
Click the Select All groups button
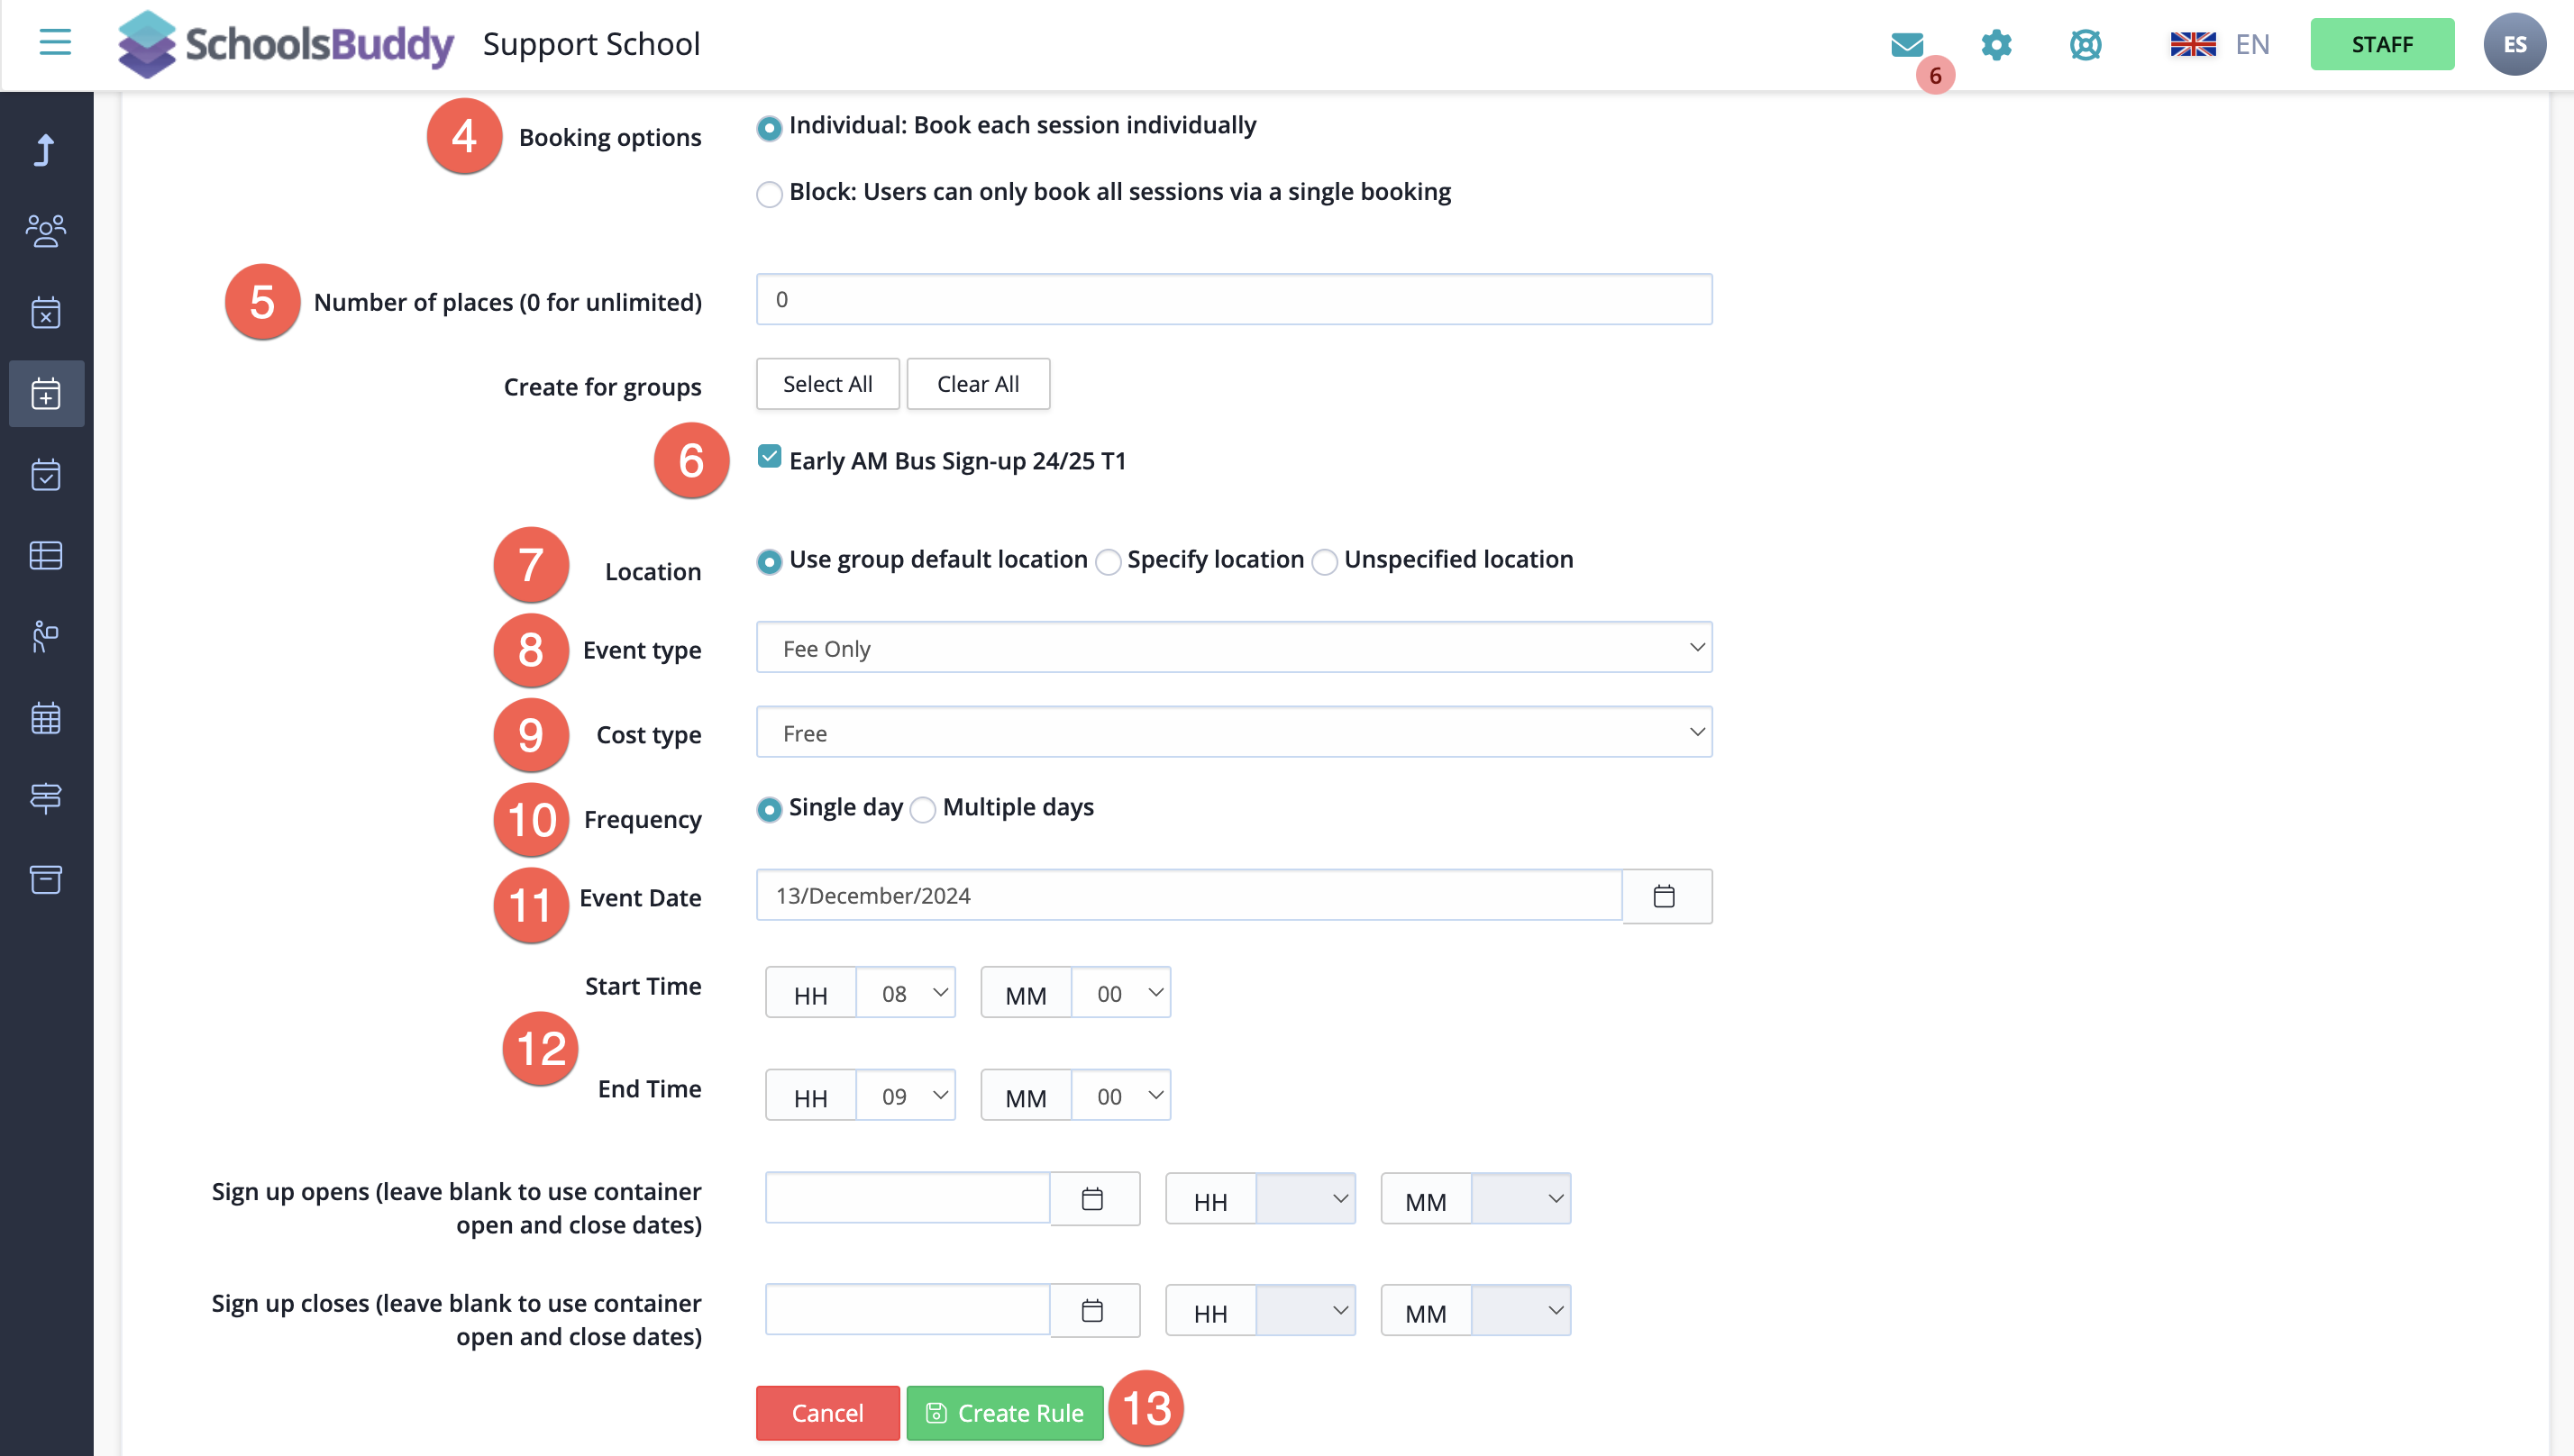828,384
